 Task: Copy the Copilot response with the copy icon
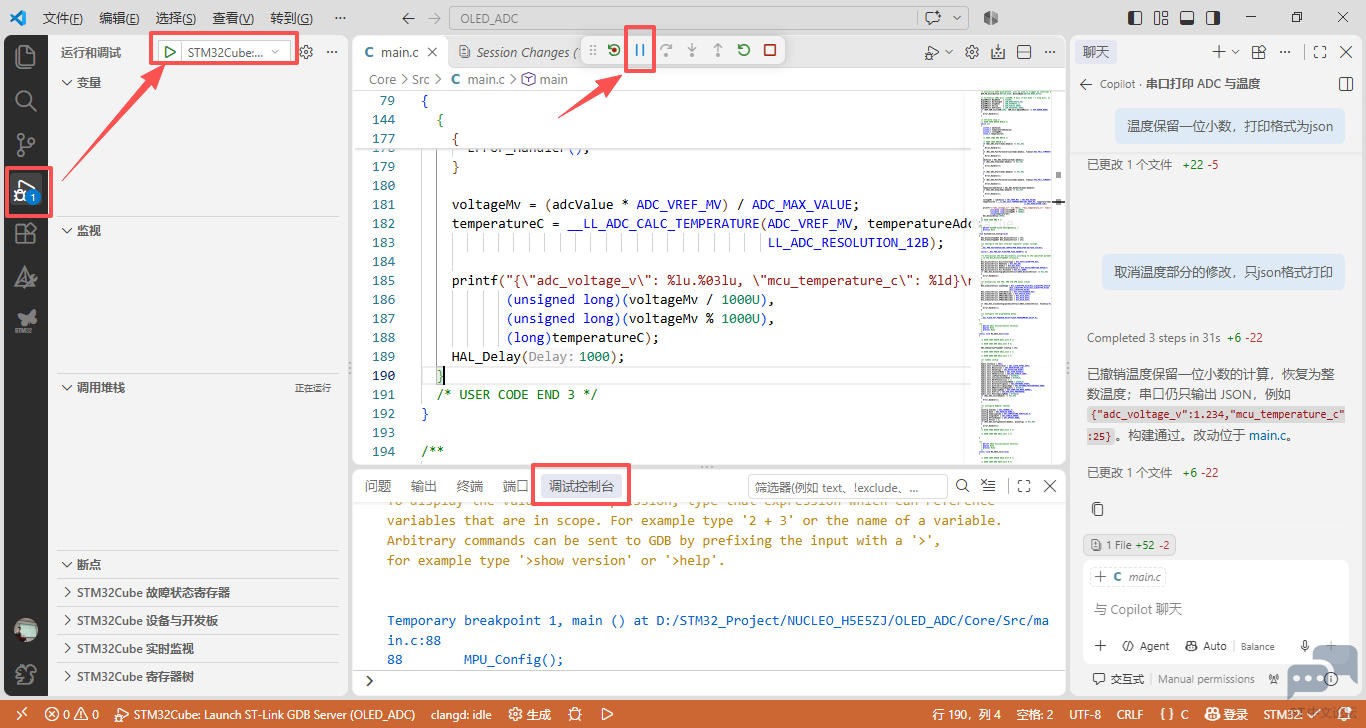[x=1098, y=509]
